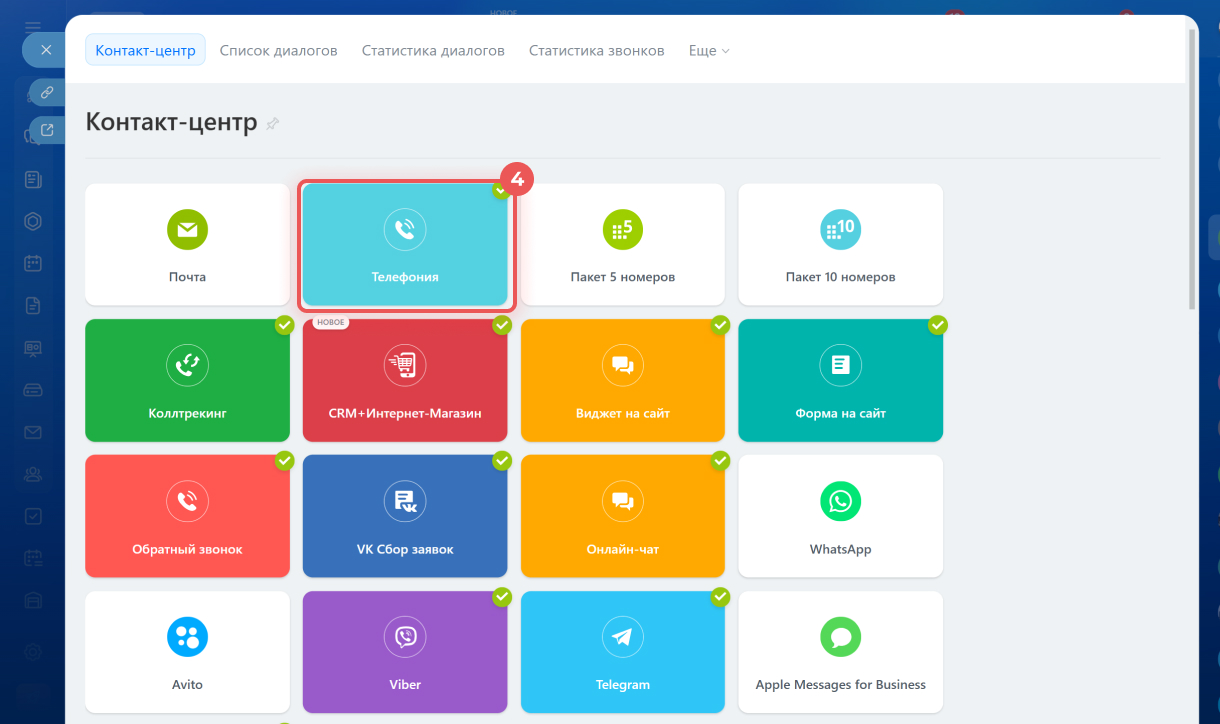Viewport: 1220px width, 724px height.
Task: Pin the Контакт-центр page with the pin icon
Action: (x=272, y=123)
